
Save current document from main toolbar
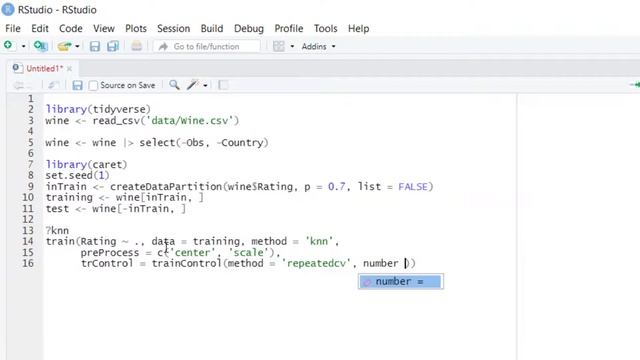tap(95, 46)
